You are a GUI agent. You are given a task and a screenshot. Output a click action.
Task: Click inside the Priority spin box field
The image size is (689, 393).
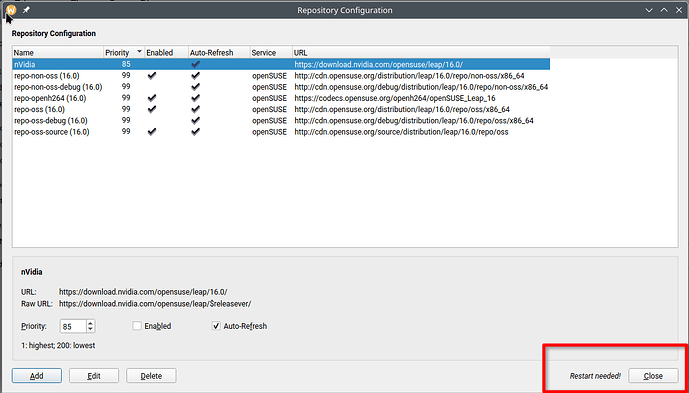tap(73, 327)
